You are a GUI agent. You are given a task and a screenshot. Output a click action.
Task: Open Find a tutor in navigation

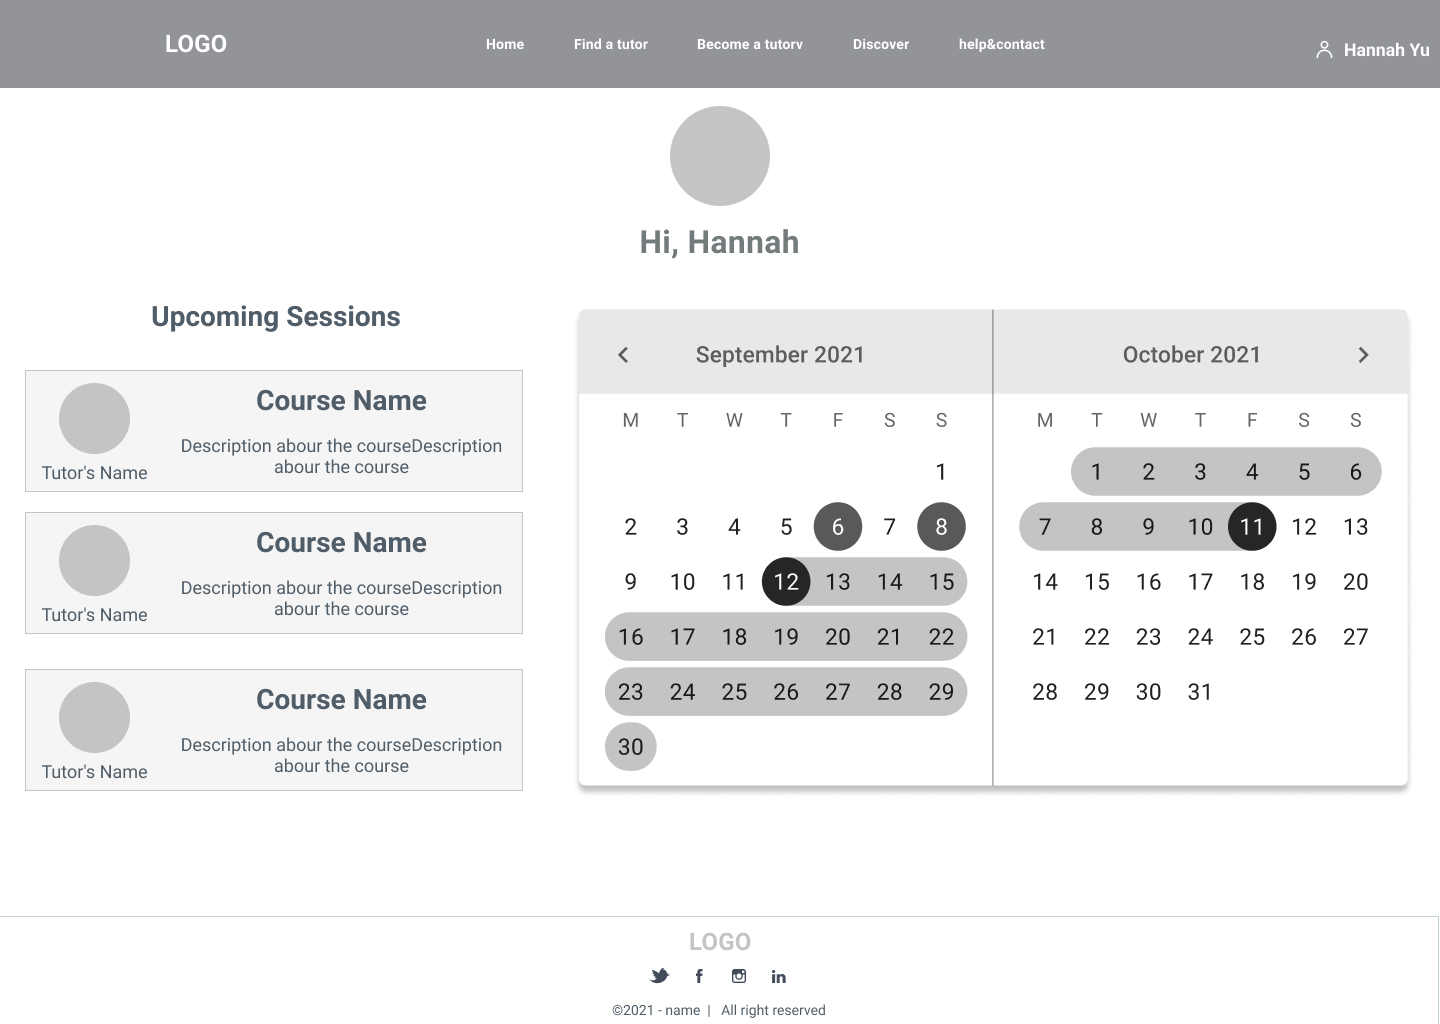pyautogui.click(x=611, y=44)
